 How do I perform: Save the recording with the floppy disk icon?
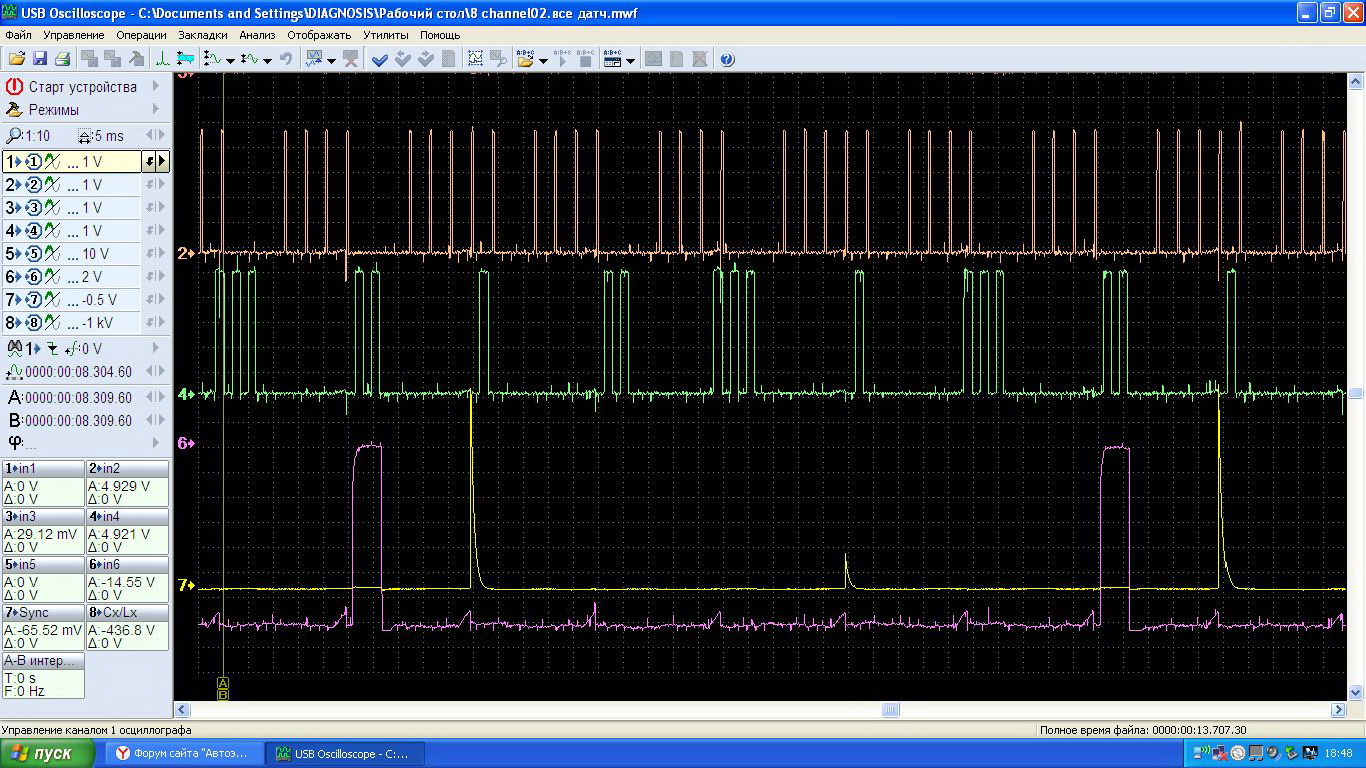point(40,59)
